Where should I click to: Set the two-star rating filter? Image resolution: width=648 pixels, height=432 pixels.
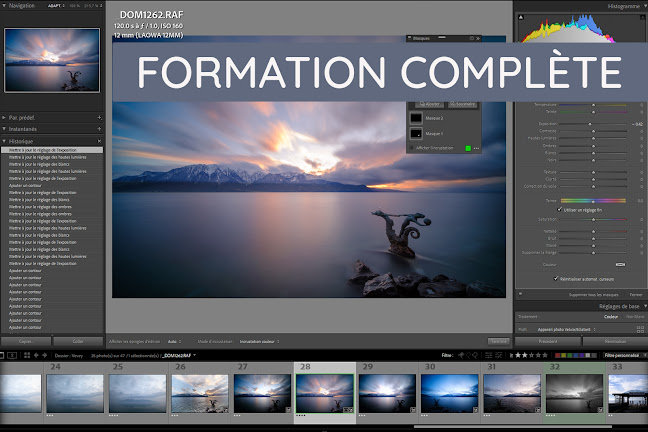[524, 355]
